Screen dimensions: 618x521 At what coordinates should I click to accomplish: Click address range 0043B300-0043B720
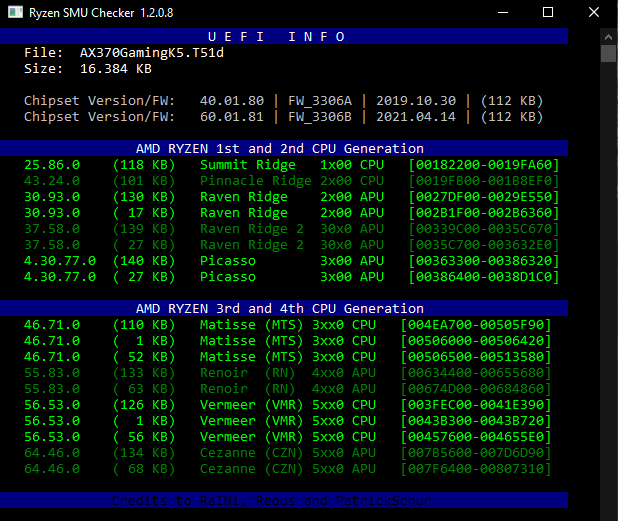pos(476,421)
